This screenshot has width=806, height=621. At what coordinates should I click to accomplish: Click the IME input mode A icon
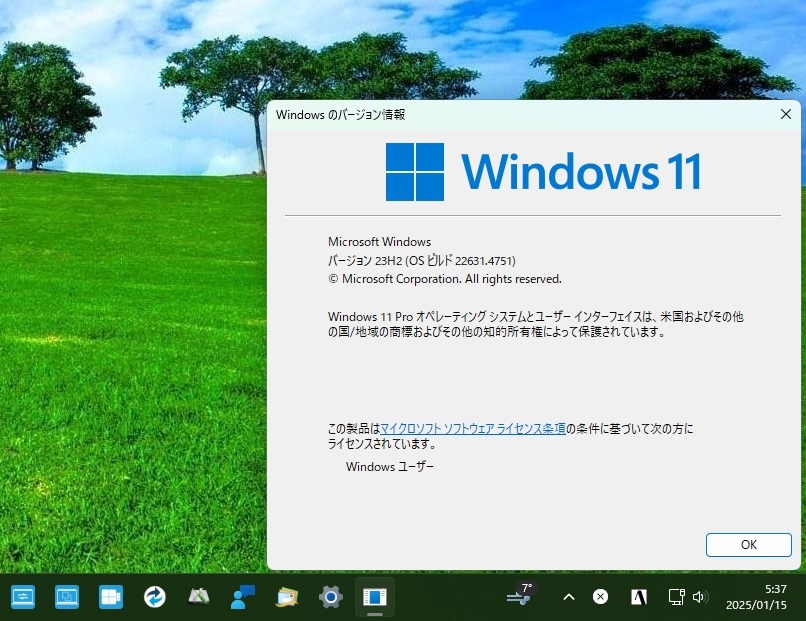pos(639,597)
